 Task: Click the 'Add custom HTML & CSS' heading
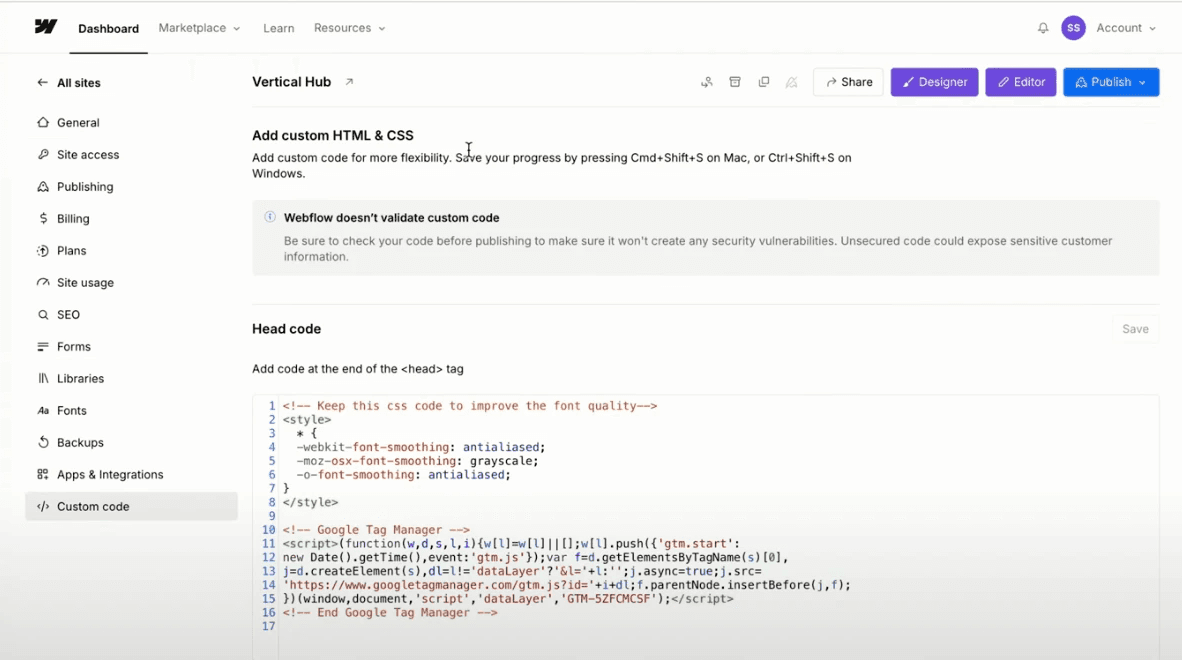click(332, 136)
